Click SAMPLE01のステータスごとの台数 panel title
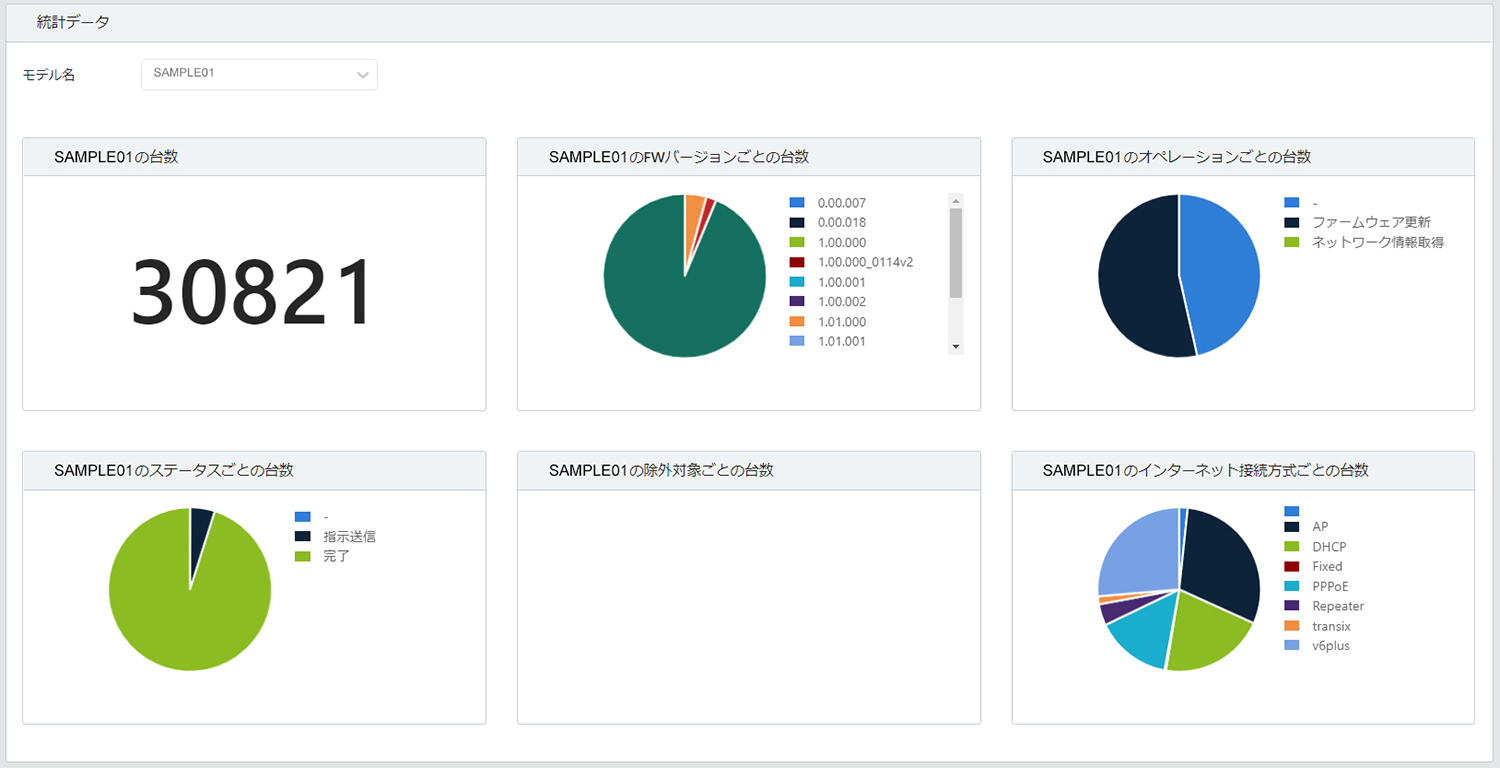This screenshot has height=768, width=1500. click(x=173, y=470)
